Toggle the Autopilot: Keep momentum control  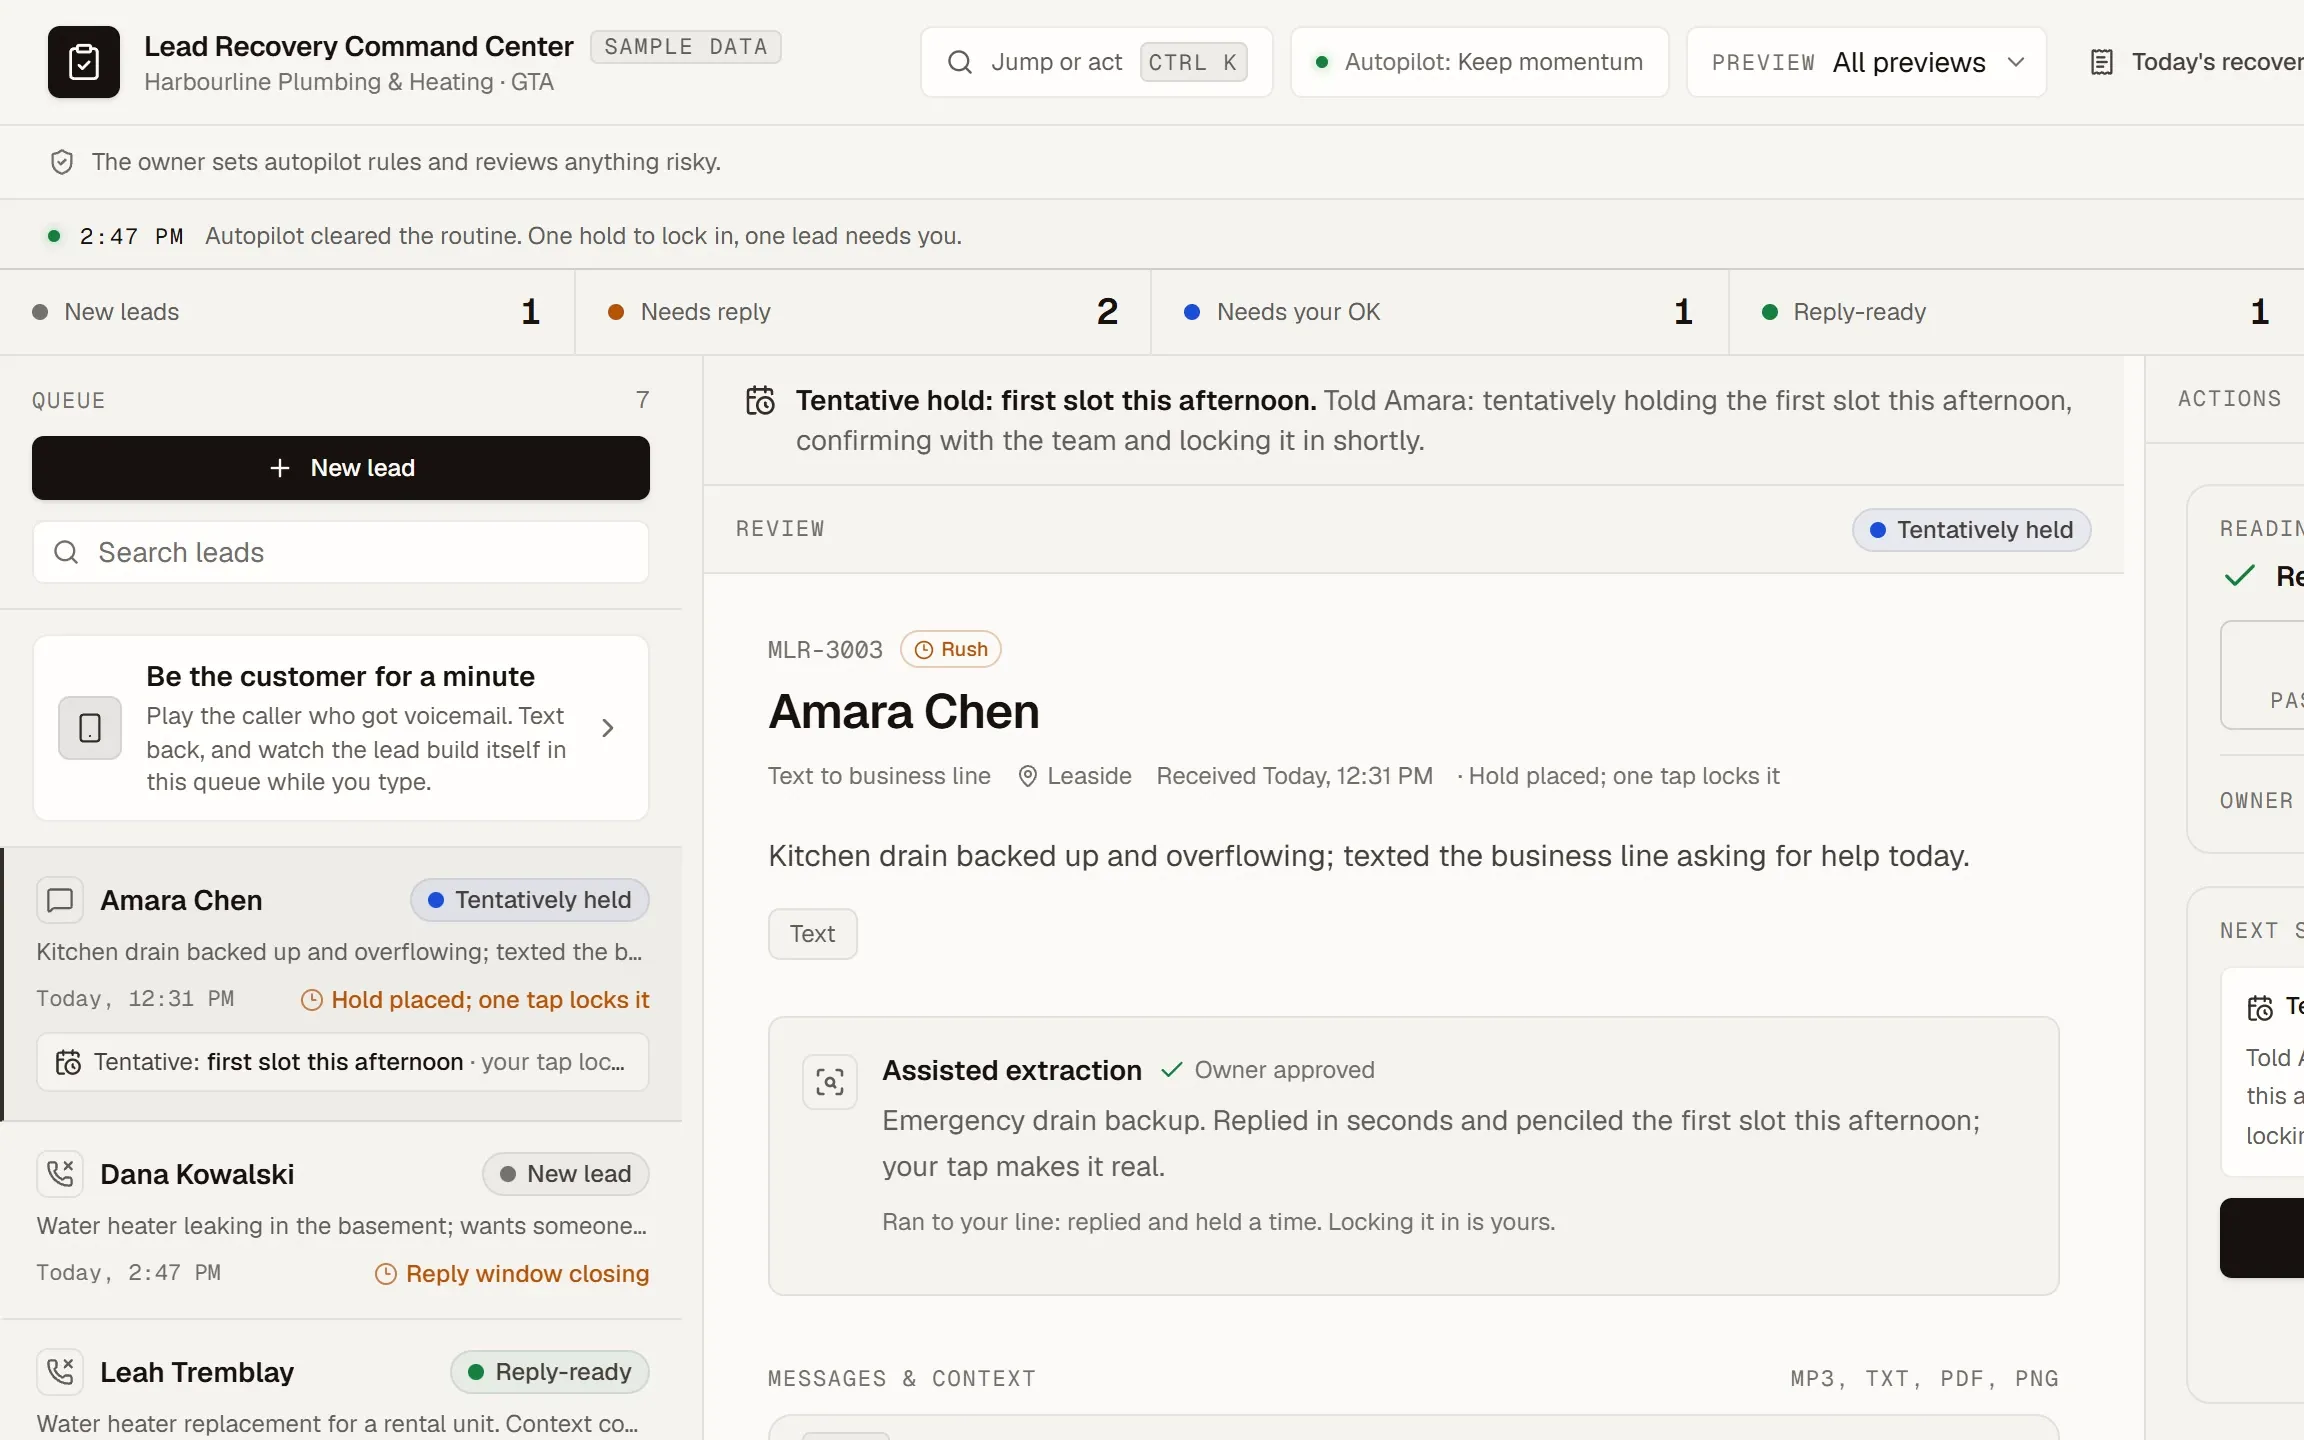pyautogui.click(x=1480, y=62)
